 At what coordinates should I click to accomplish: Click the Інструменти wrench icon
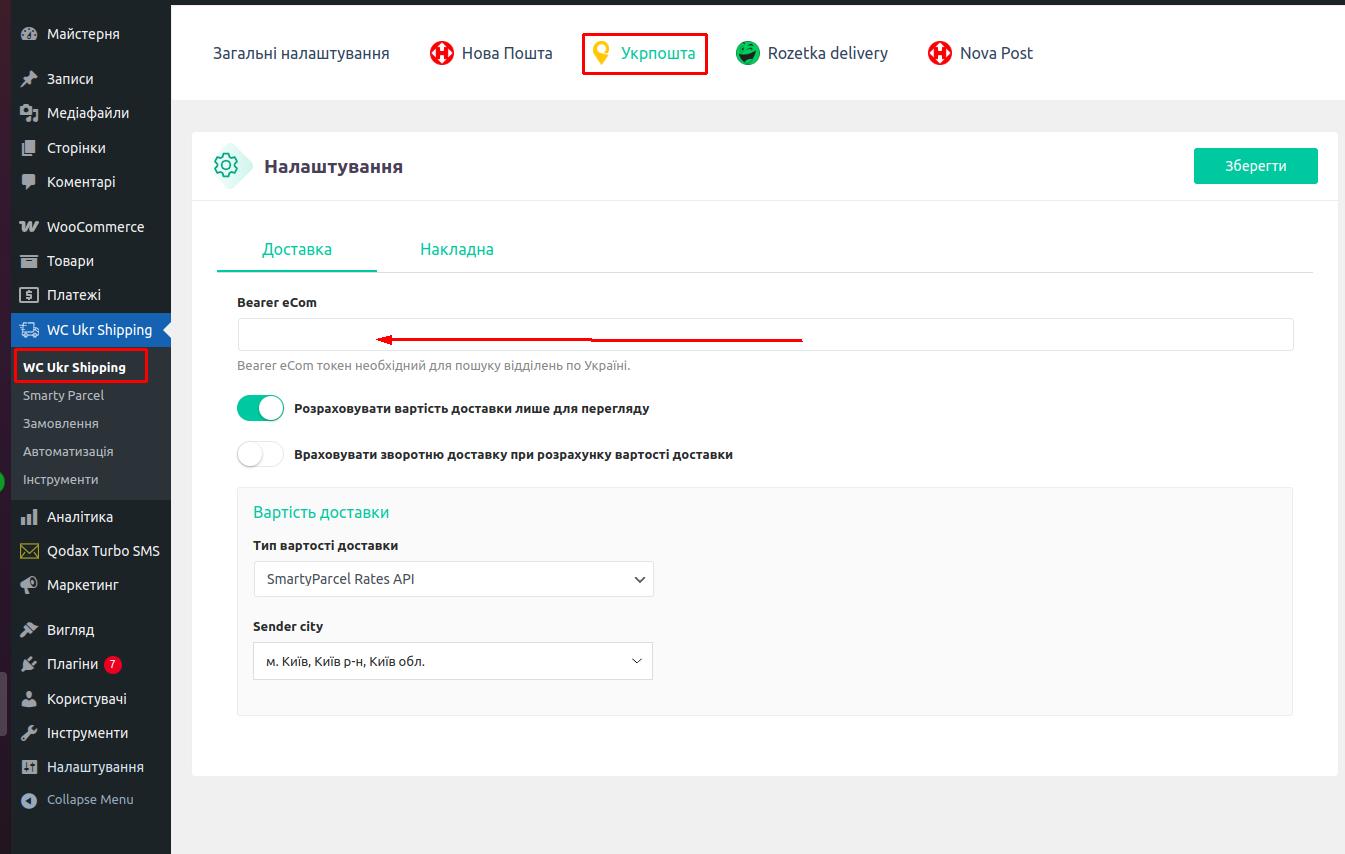pos(29,733)
